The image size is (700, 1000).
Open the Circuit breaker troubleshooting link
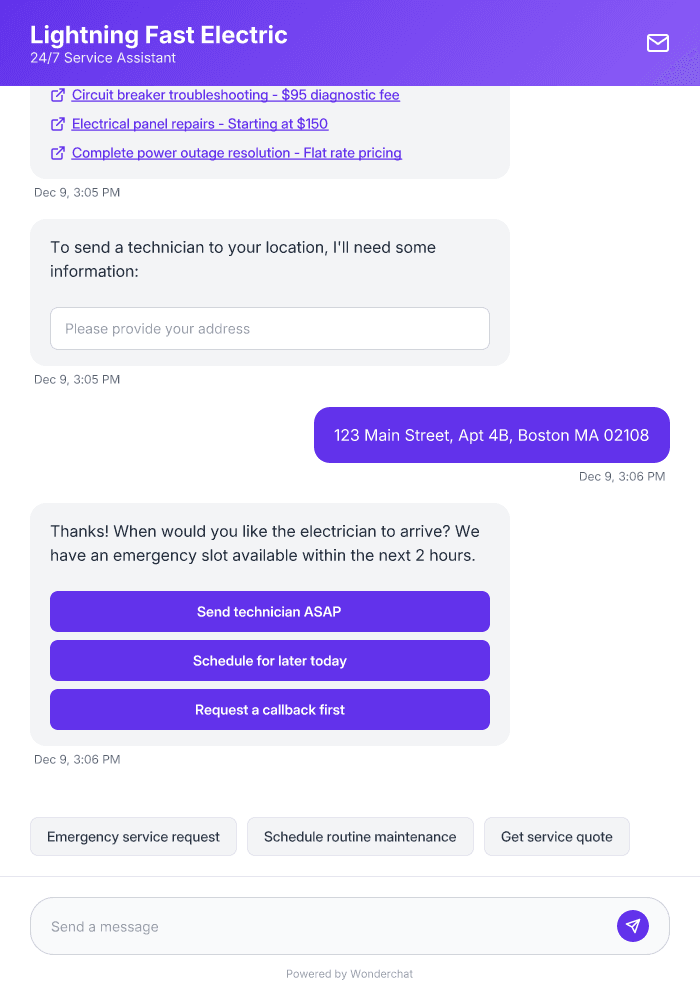pos(234,95)
